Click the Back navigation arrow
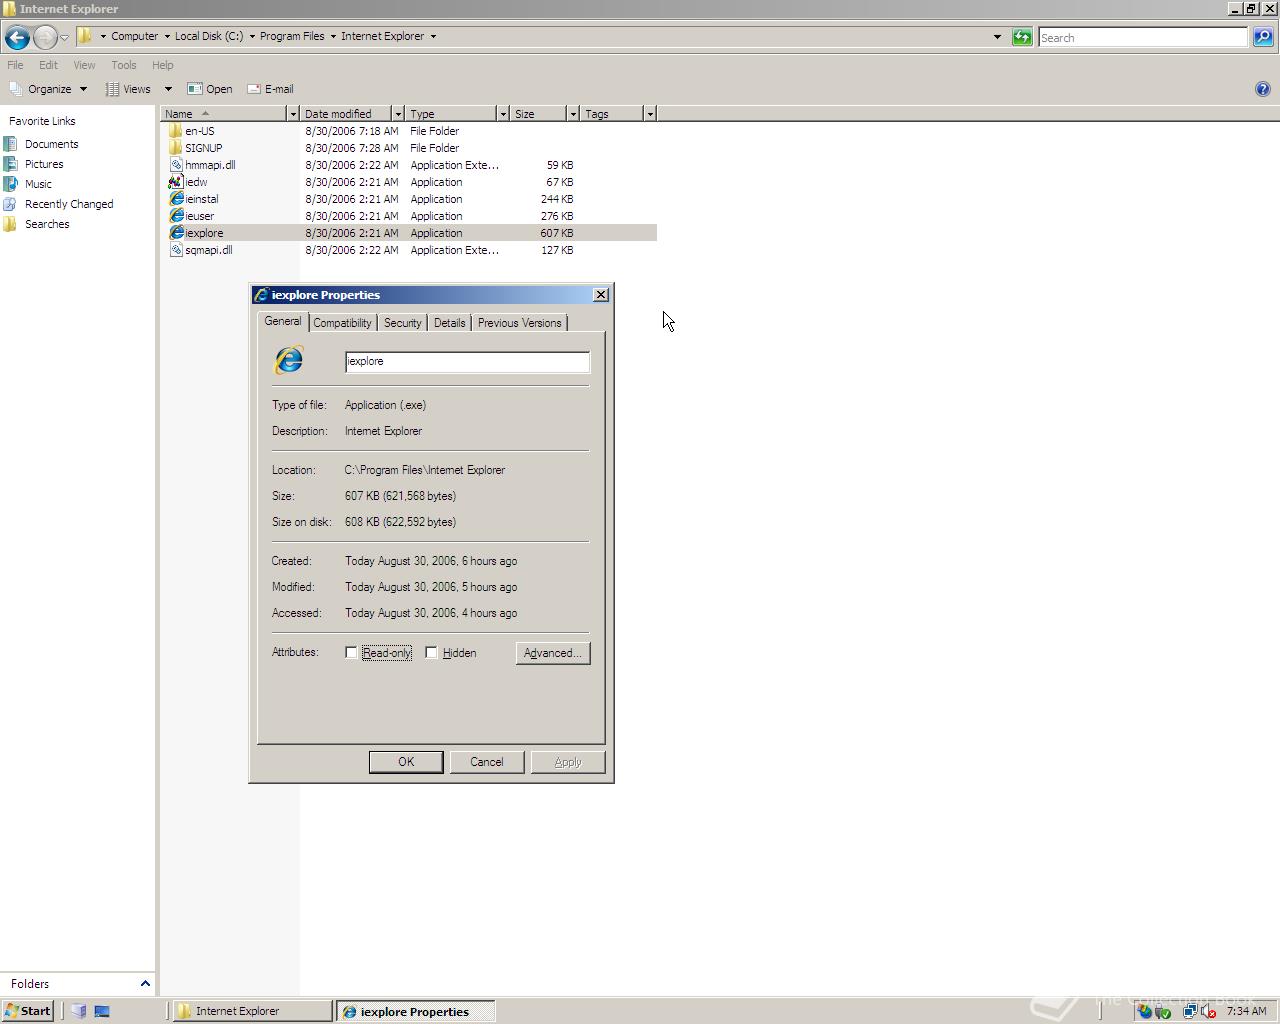 point(16,38)
